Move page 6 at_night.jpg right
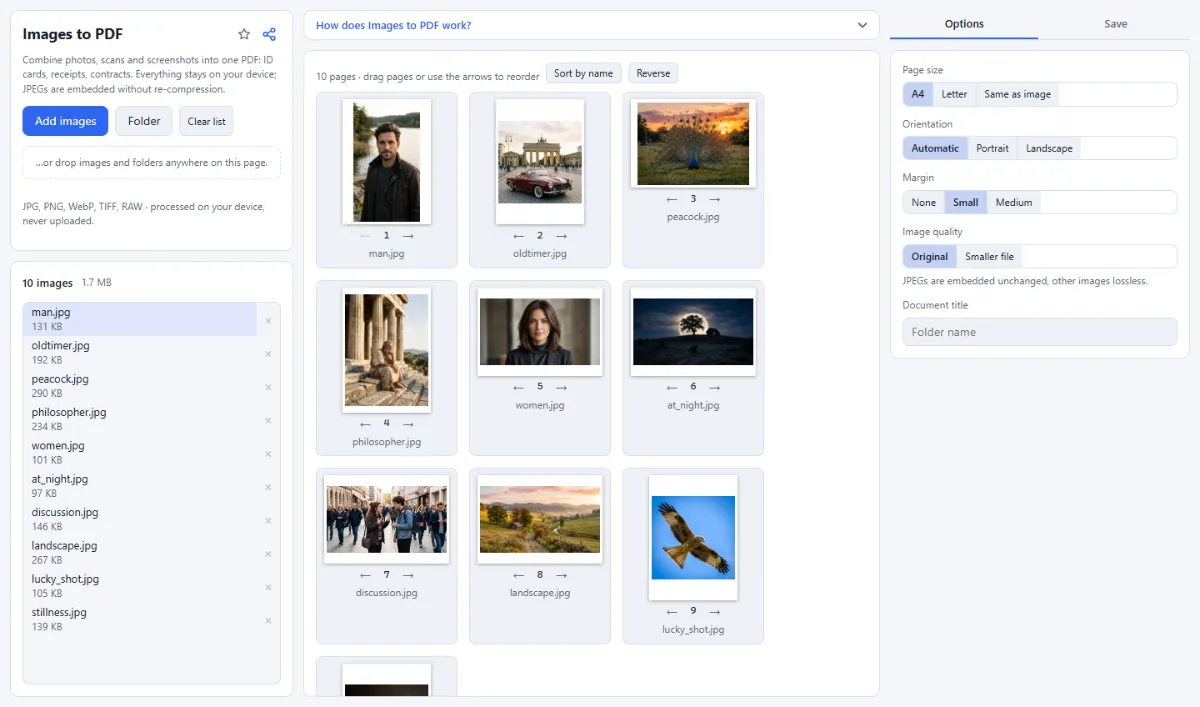 [714, 387]
